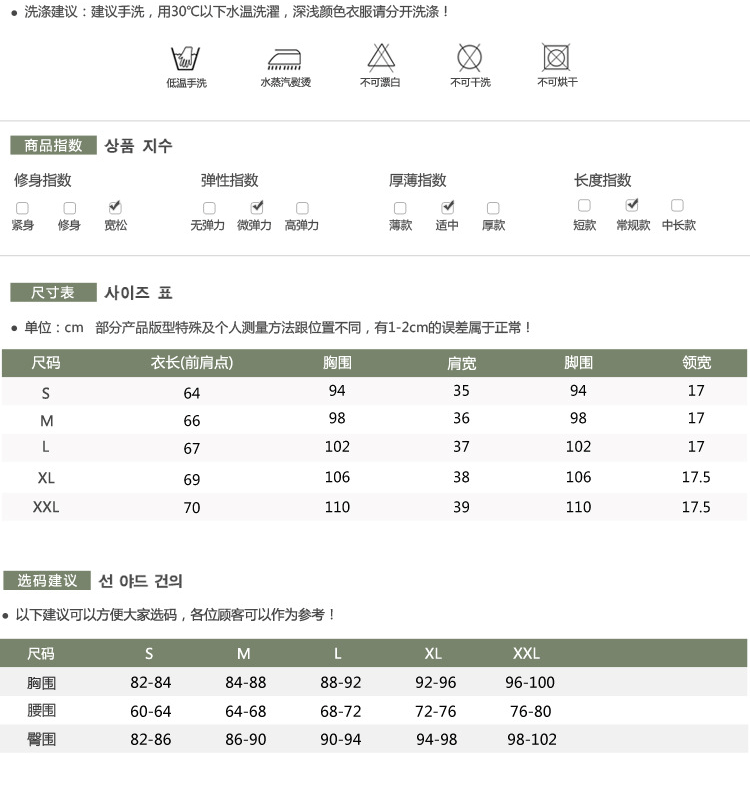This screenshot has height=803, width=750.
Task: Click the 胸围 column header in size table
Action: point(337,362)
